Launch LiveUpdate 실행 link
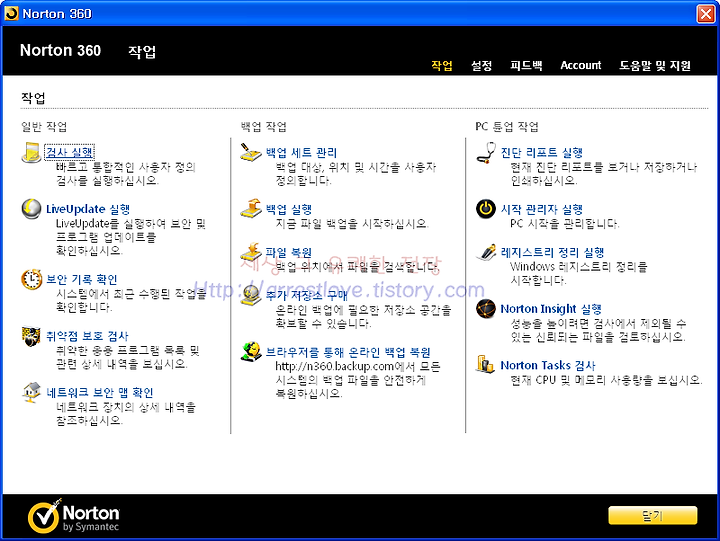 tap(88, 209)
